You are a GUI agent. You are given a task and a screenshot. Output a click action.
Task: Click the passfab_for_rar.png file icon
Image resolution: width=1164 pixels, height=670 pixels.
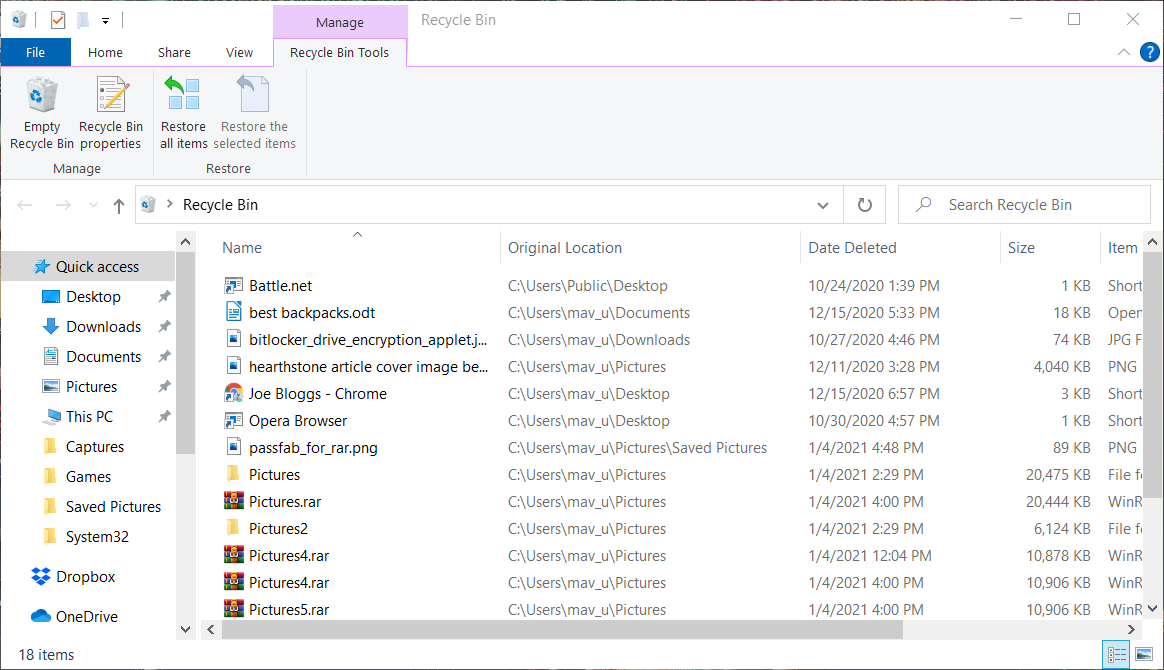[x=234, y=447]
